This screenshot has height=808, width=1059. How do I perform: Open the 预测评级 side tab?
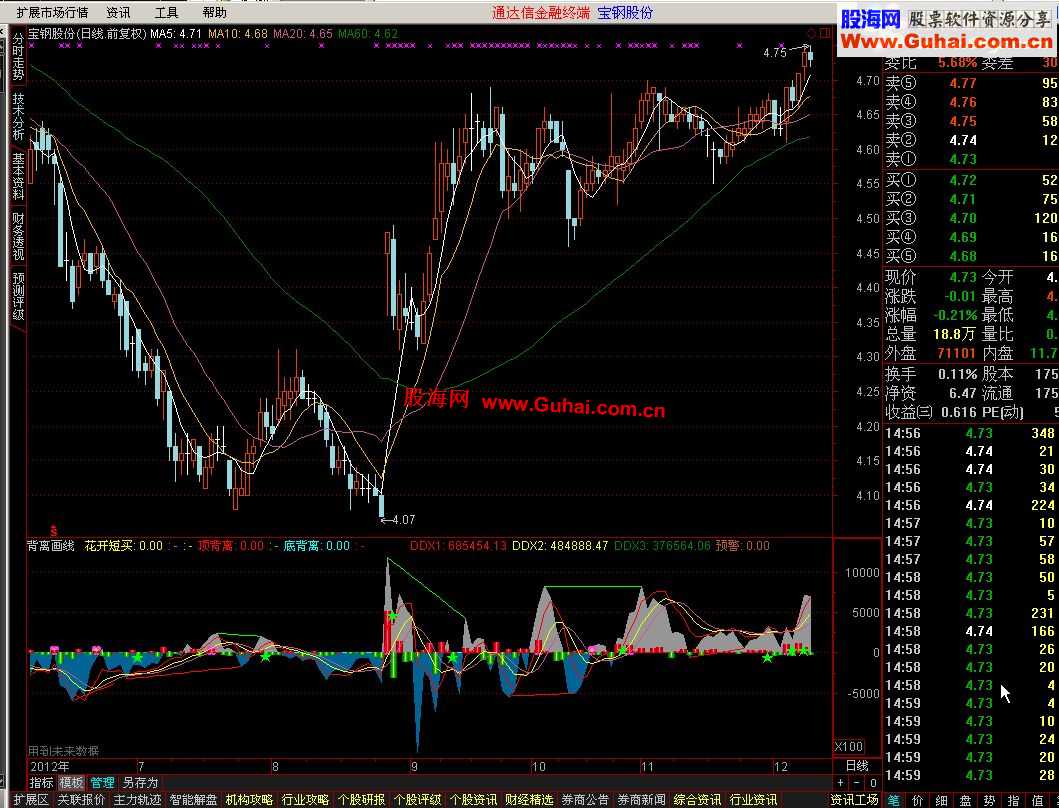click(x=18, y=297)
